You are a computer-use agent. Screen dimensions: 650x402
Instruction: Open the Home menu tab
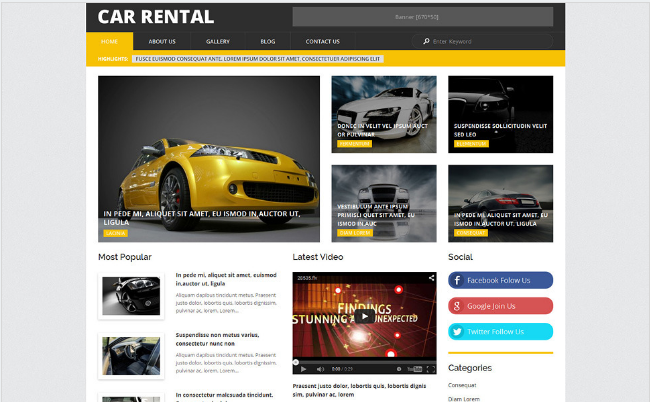[109, 41]
